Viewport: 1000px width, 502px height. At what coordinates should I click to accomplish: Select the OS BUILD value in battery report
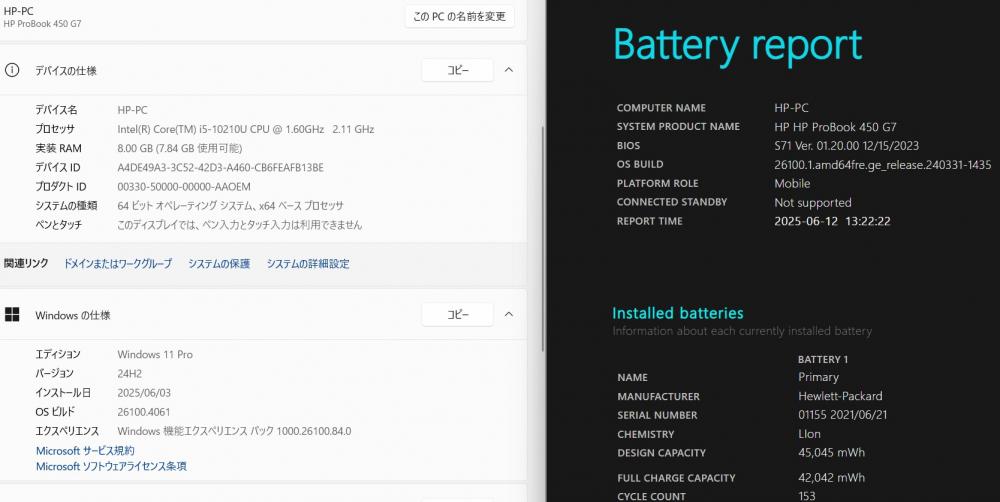883,165
